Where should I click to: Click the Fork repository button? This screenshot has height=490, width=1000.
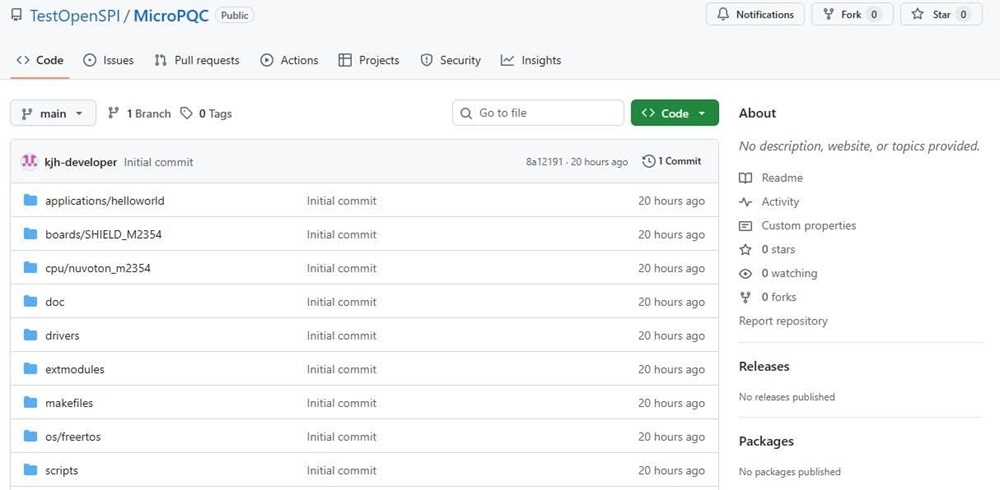(852, 15)
